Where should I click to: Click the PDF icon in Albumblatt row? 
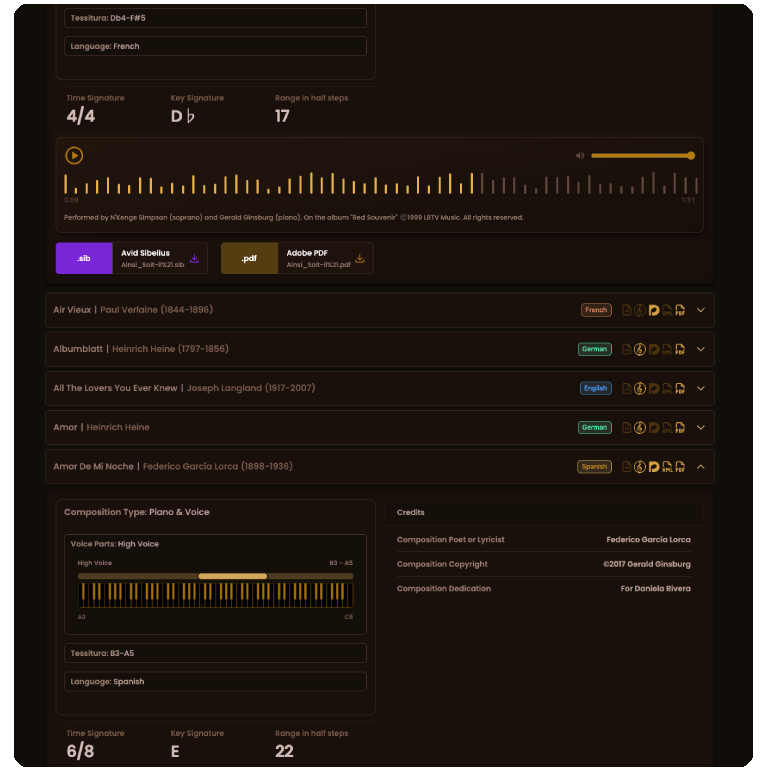(x=680, y=349)
